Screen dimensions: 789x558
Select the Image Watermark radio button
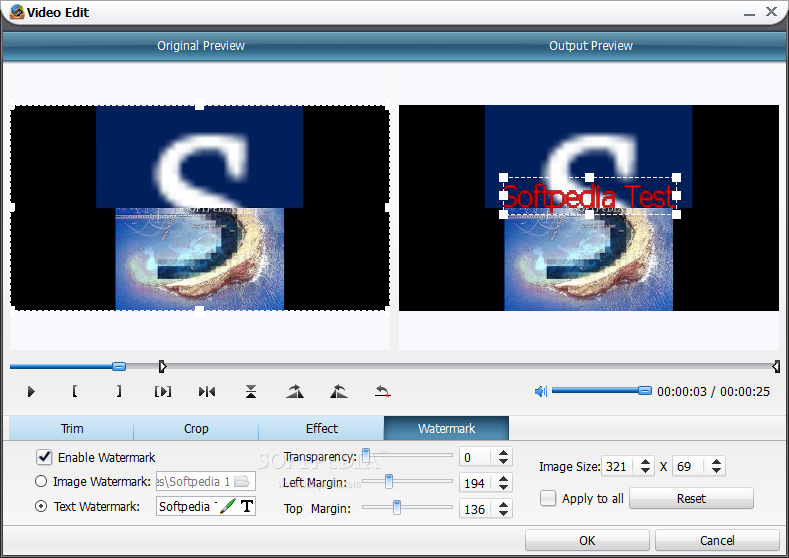pos(41,481)
